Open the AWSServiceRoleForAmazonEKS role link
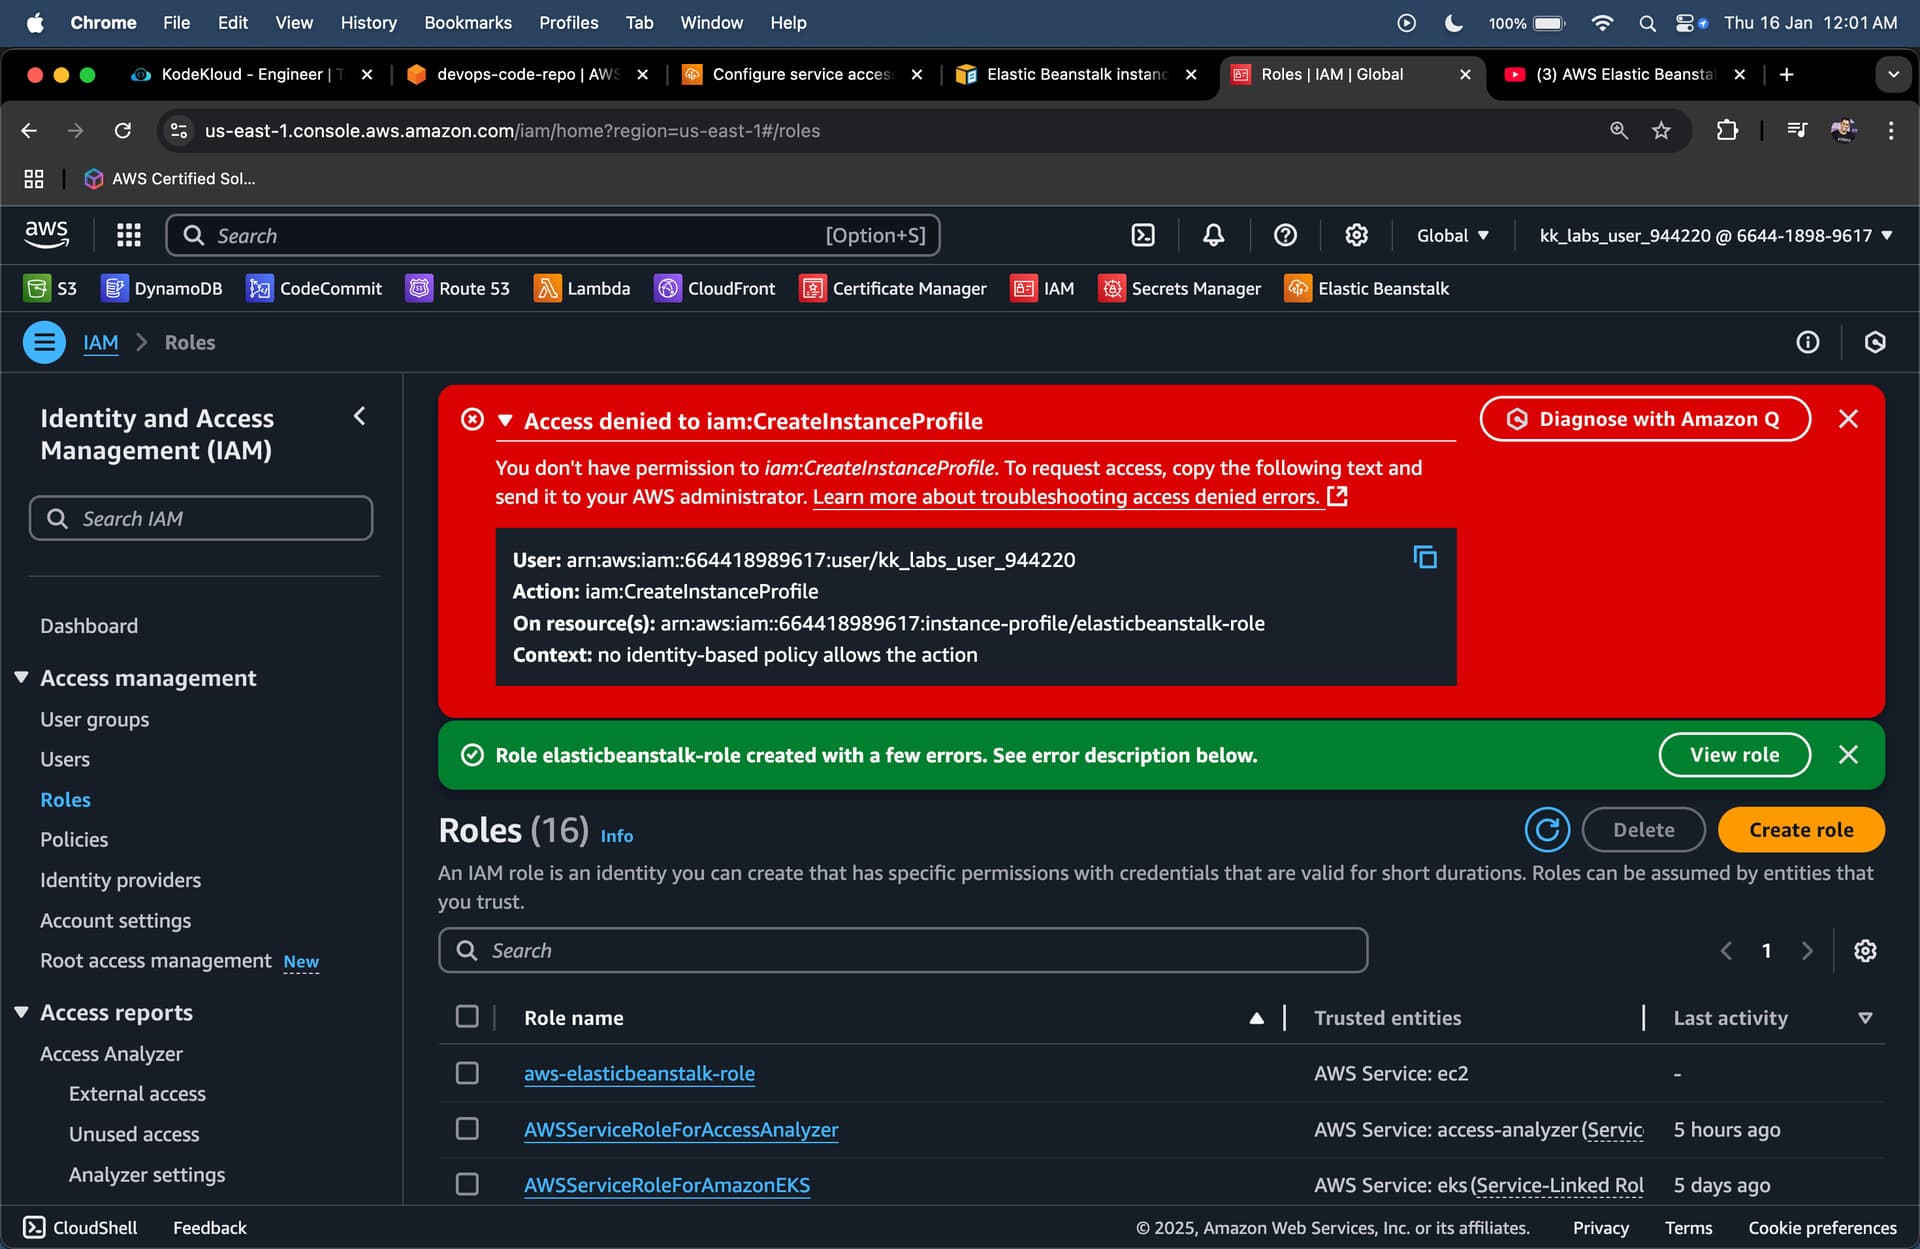 pos(666,1185)
